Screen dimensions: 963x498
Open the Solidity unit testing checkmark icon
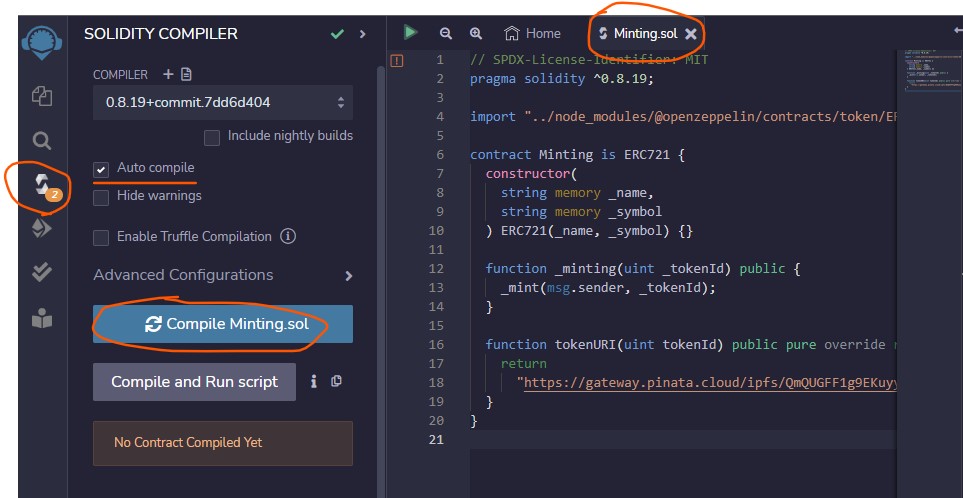(x=42, y=273)
